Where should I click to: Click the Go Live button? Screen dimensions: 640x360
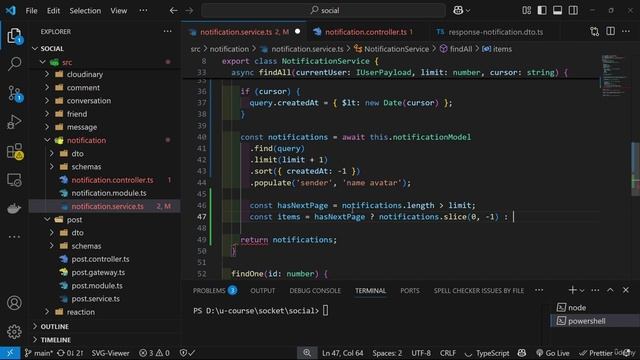point(552,353)
